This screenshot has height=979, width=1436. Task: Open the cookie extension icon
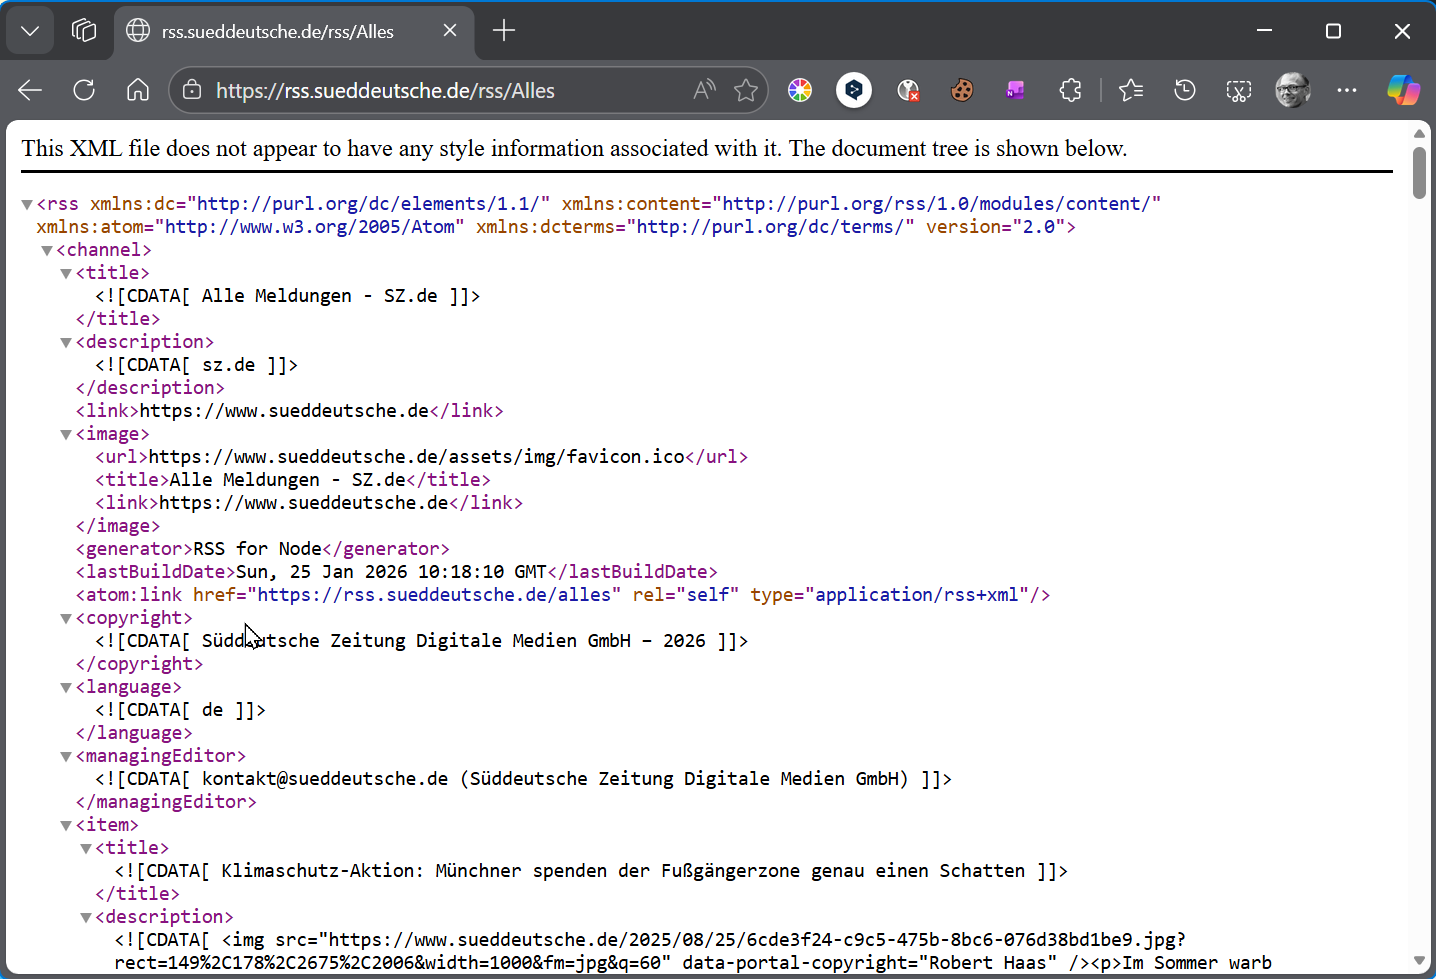pyautogui.click(x=962, y=90)
